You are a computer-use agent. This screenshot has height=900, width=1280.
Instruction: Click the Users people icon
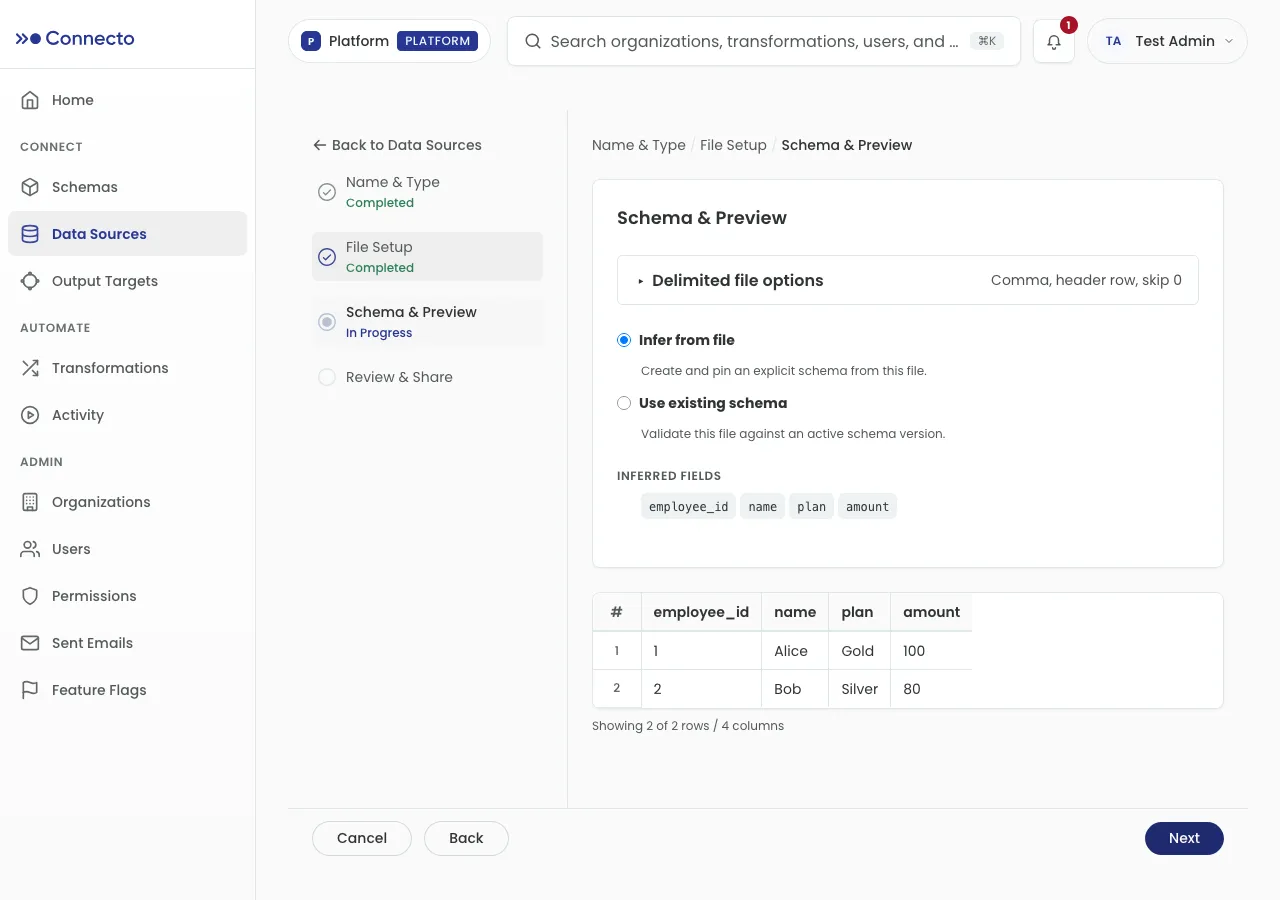click(31, 549)
